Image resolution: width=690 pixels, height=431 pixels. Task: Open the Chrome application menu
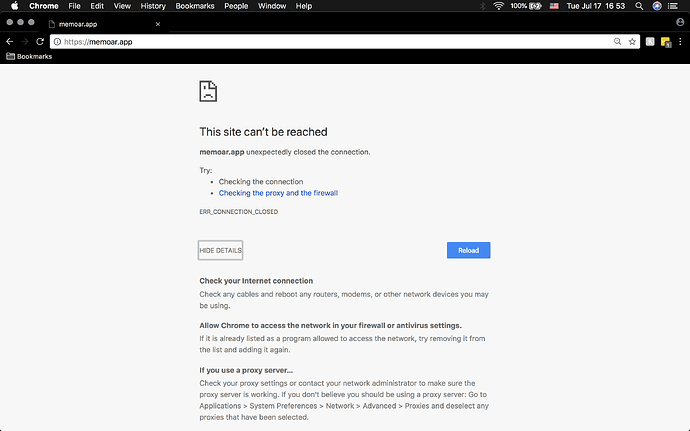(x=44, y=6)
